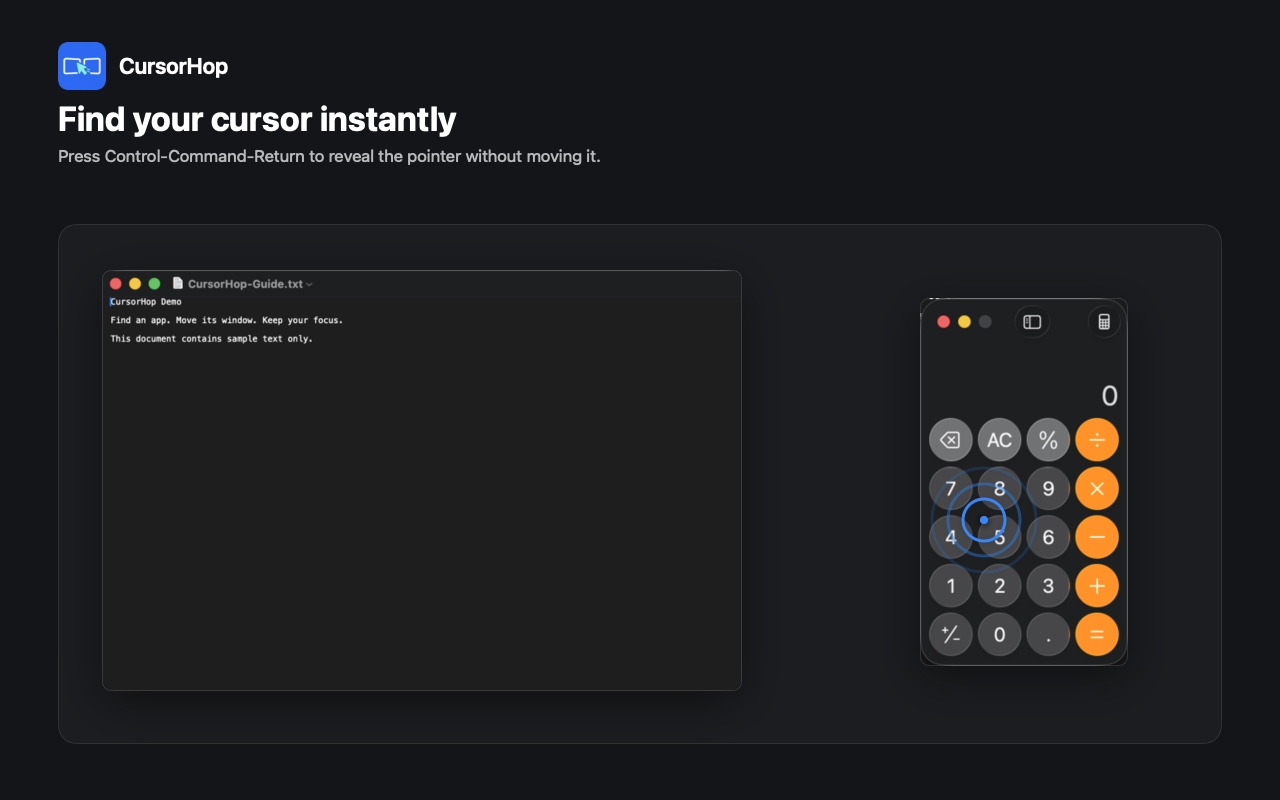The height and width of the screenshot is (800, 1280).
Task: Select the divide operator button
Action: point(1097,440)
